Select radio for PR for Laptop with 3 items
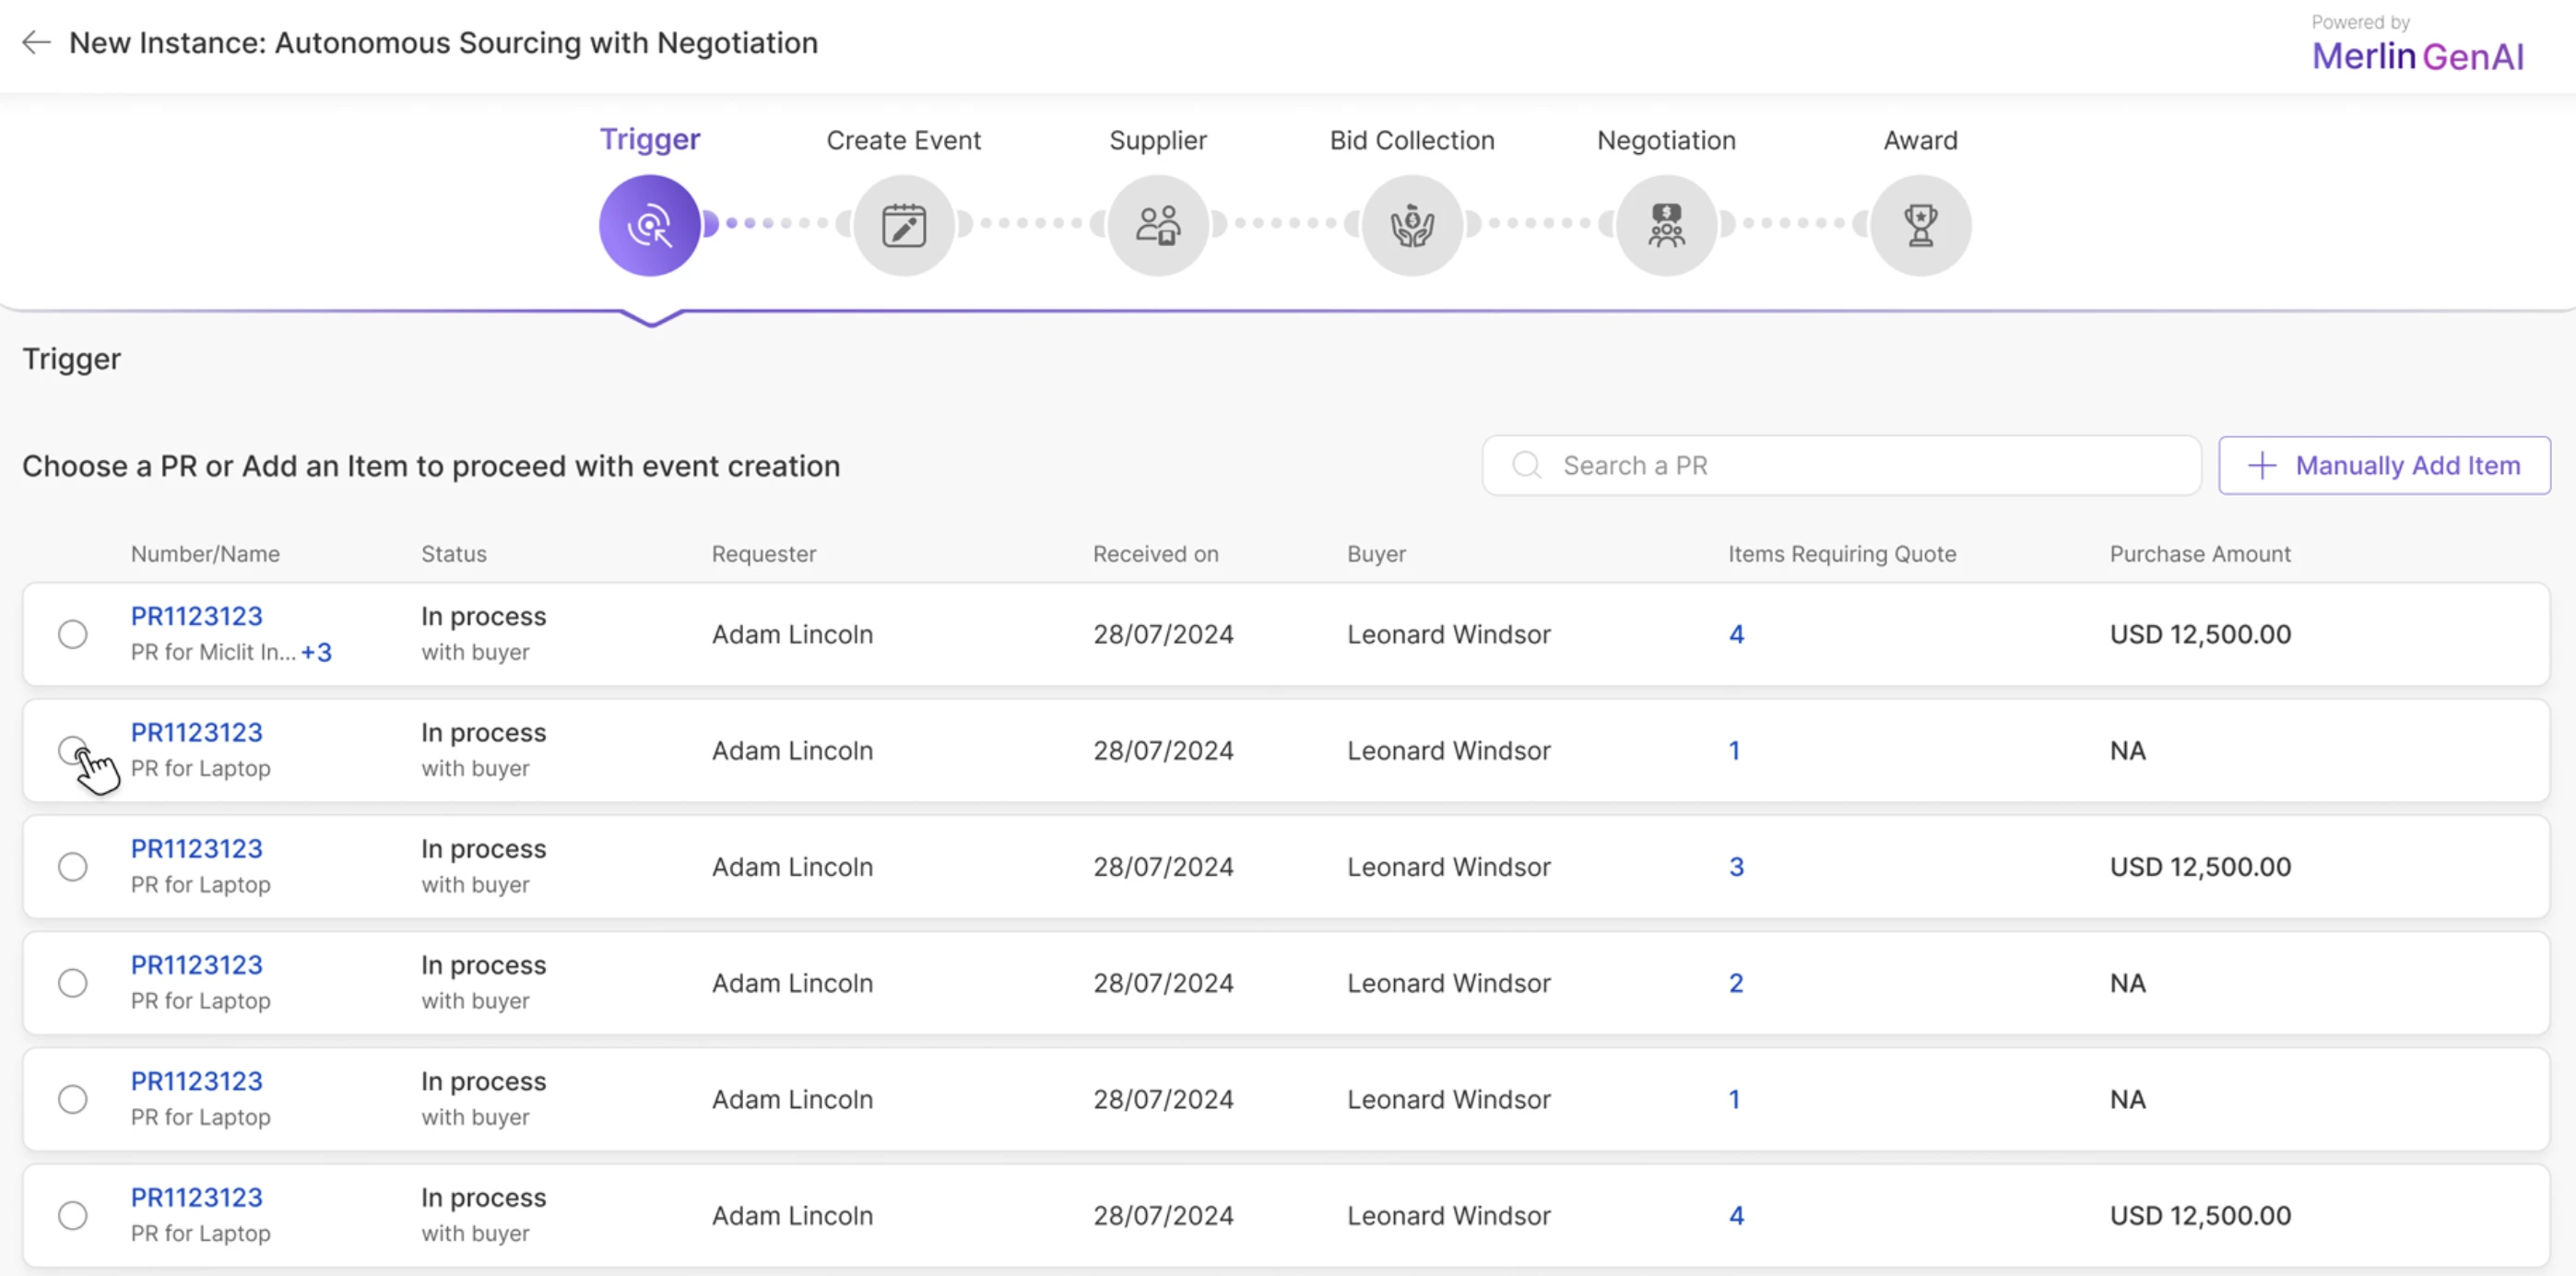Image resolution: width=2576 pixels, height=1276 pixels. pyautogui.click(x=72, y=866)
